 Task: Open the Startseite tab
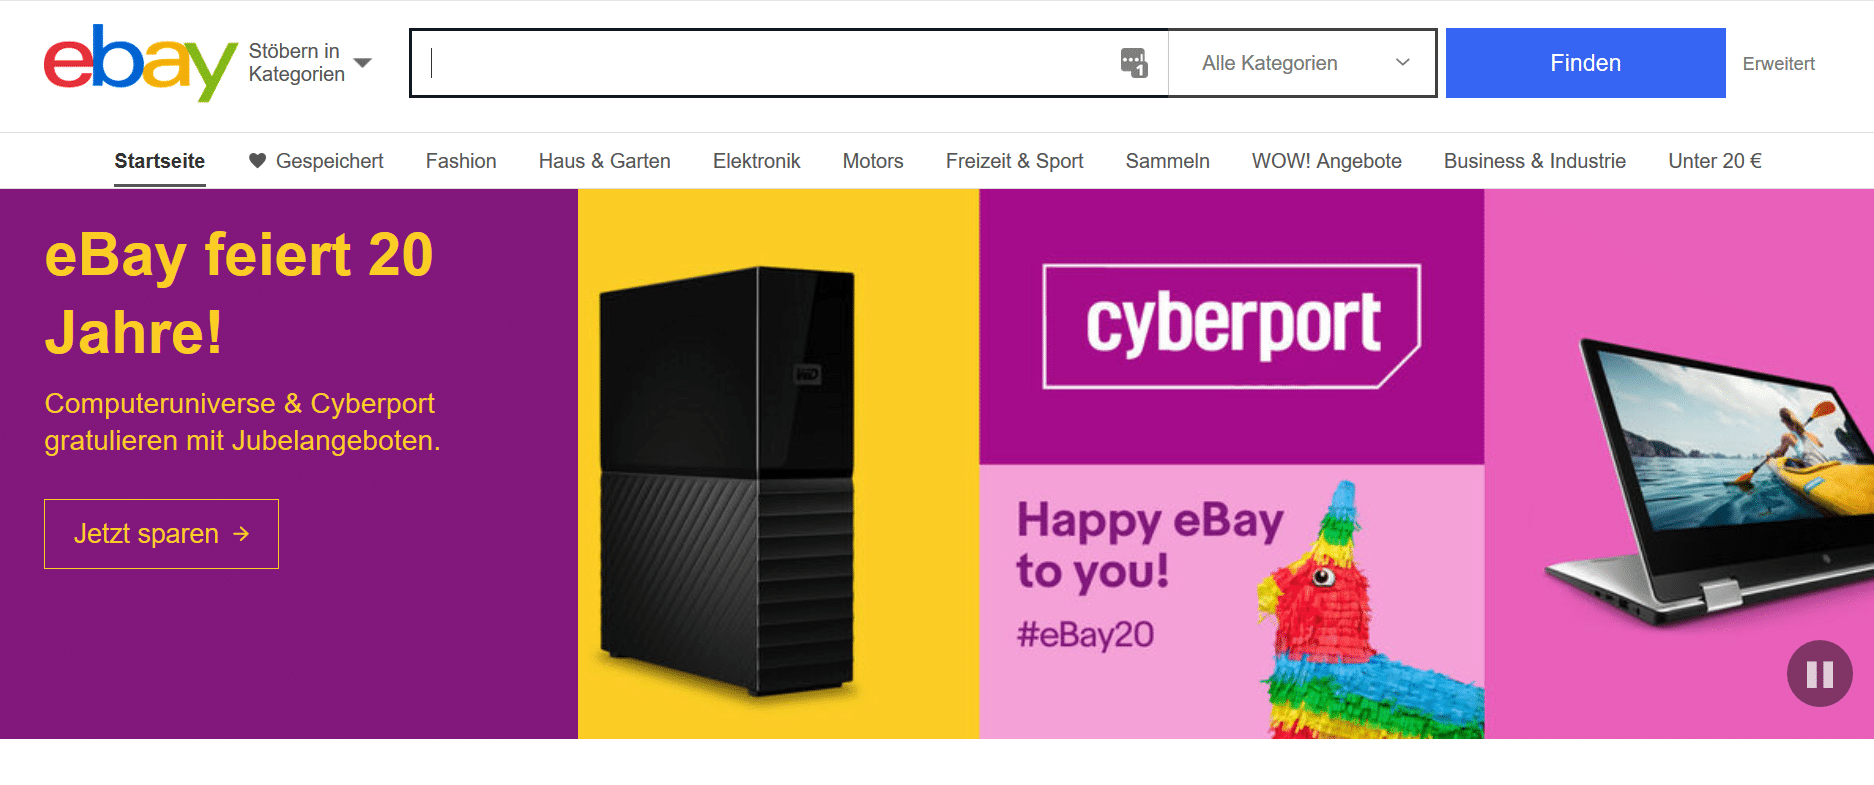(160, 161)
